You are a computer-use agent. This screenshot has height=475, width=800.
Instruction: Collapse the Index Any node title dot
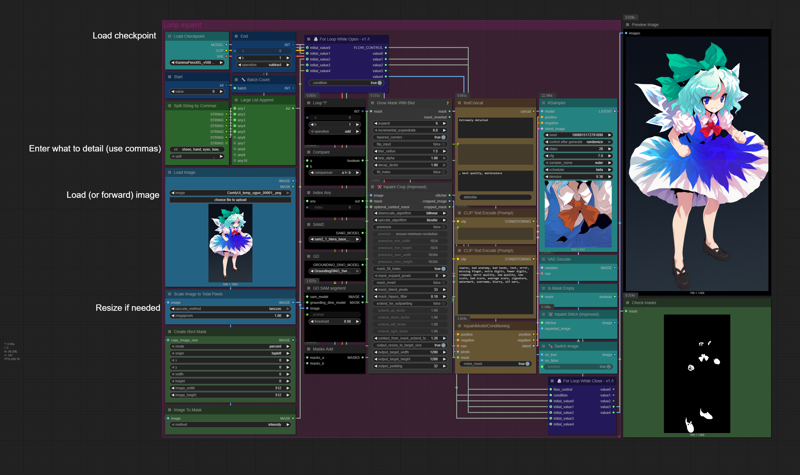(309, 192)
